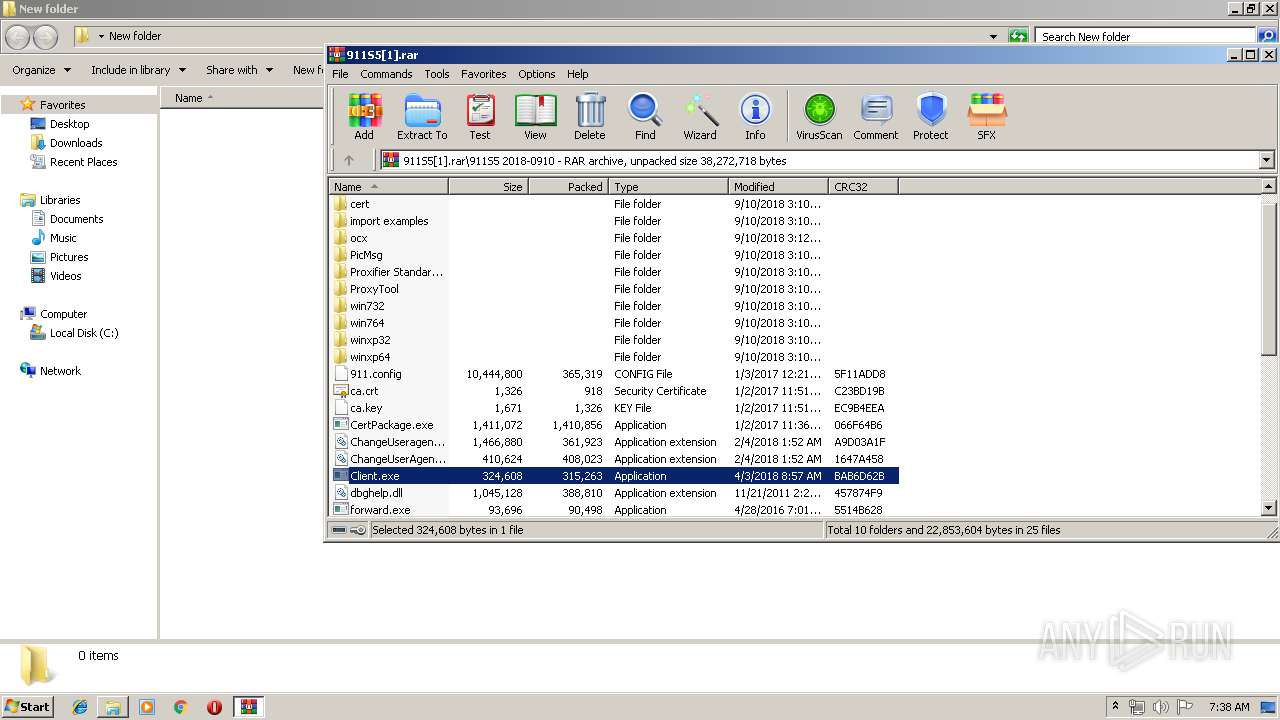The image size is (1280, 720).
Task: Sort by the Packed column
Action: (568, 187)
